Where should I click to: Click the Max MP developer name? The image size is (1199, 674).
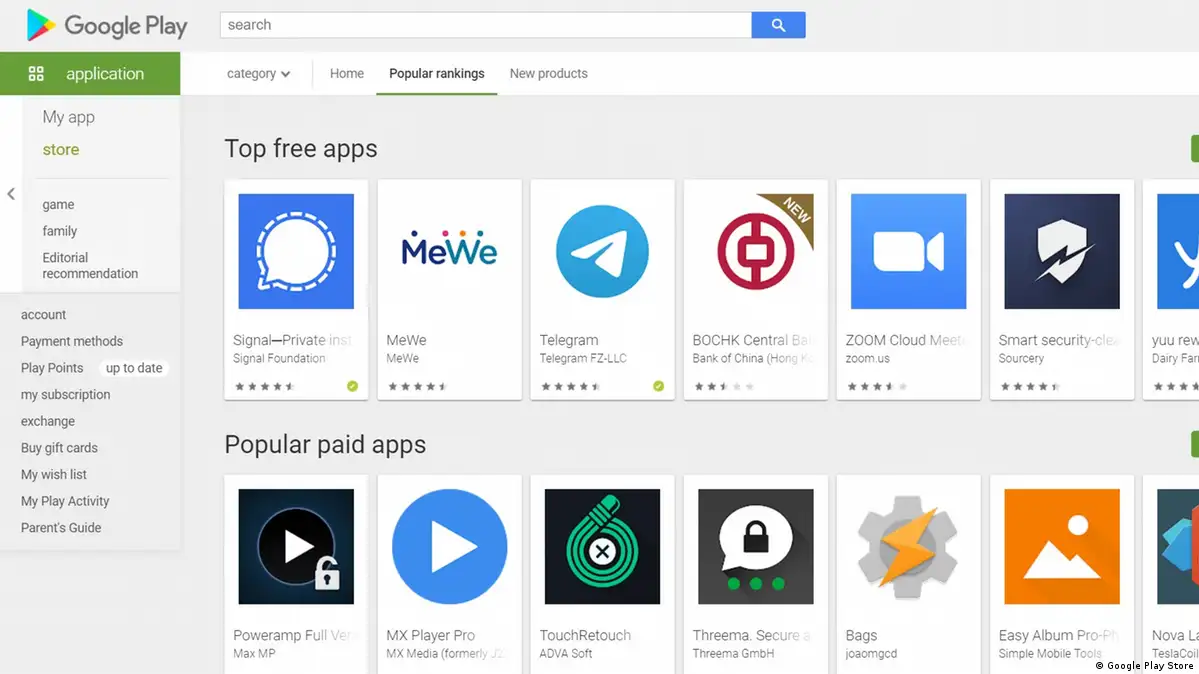point(254,653)
